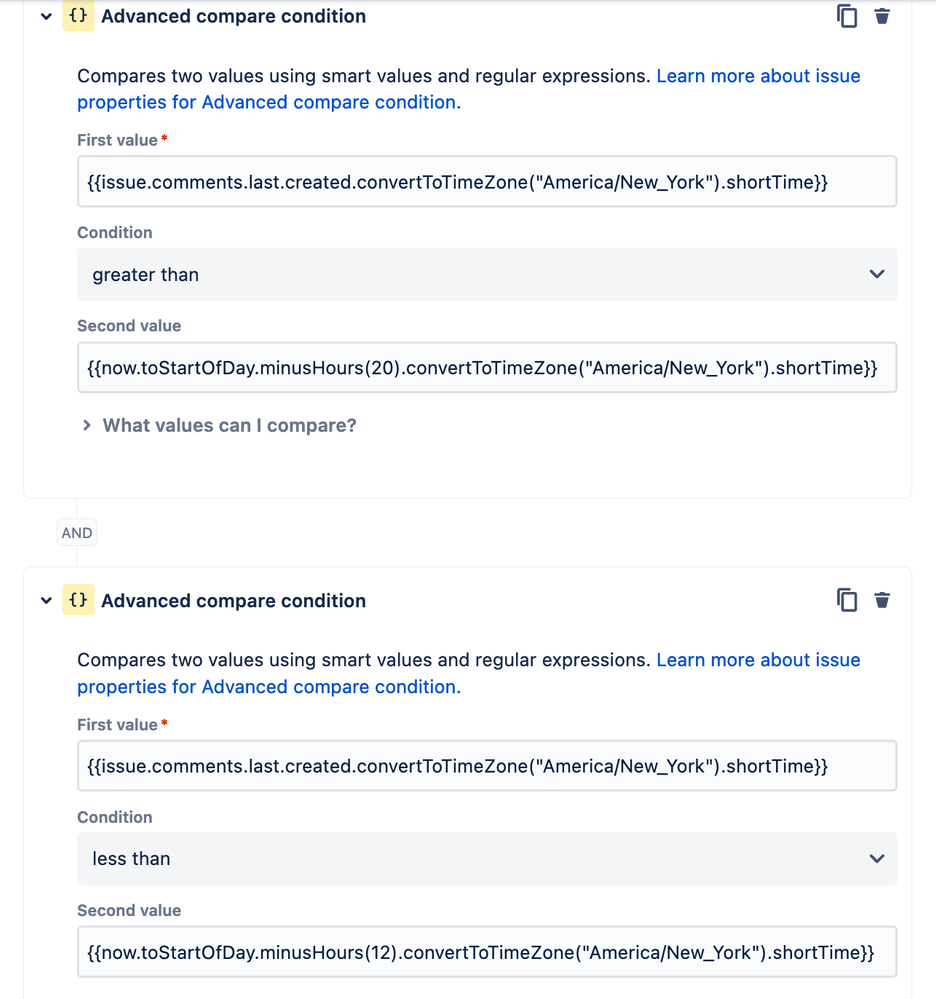Focus First value field in first condition

(487, 182)
